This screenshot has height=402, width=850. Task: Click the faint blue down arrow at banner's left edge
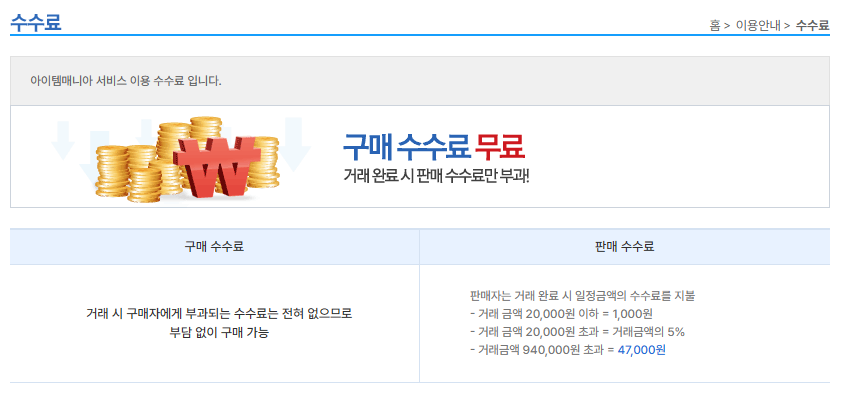point(63,140)
